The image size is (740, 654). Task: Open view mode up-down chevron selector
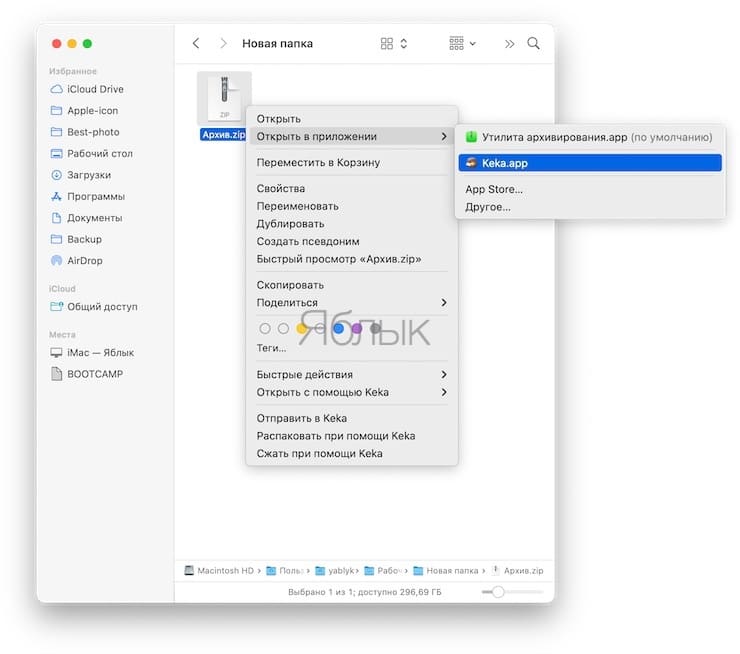click(404, 43)
